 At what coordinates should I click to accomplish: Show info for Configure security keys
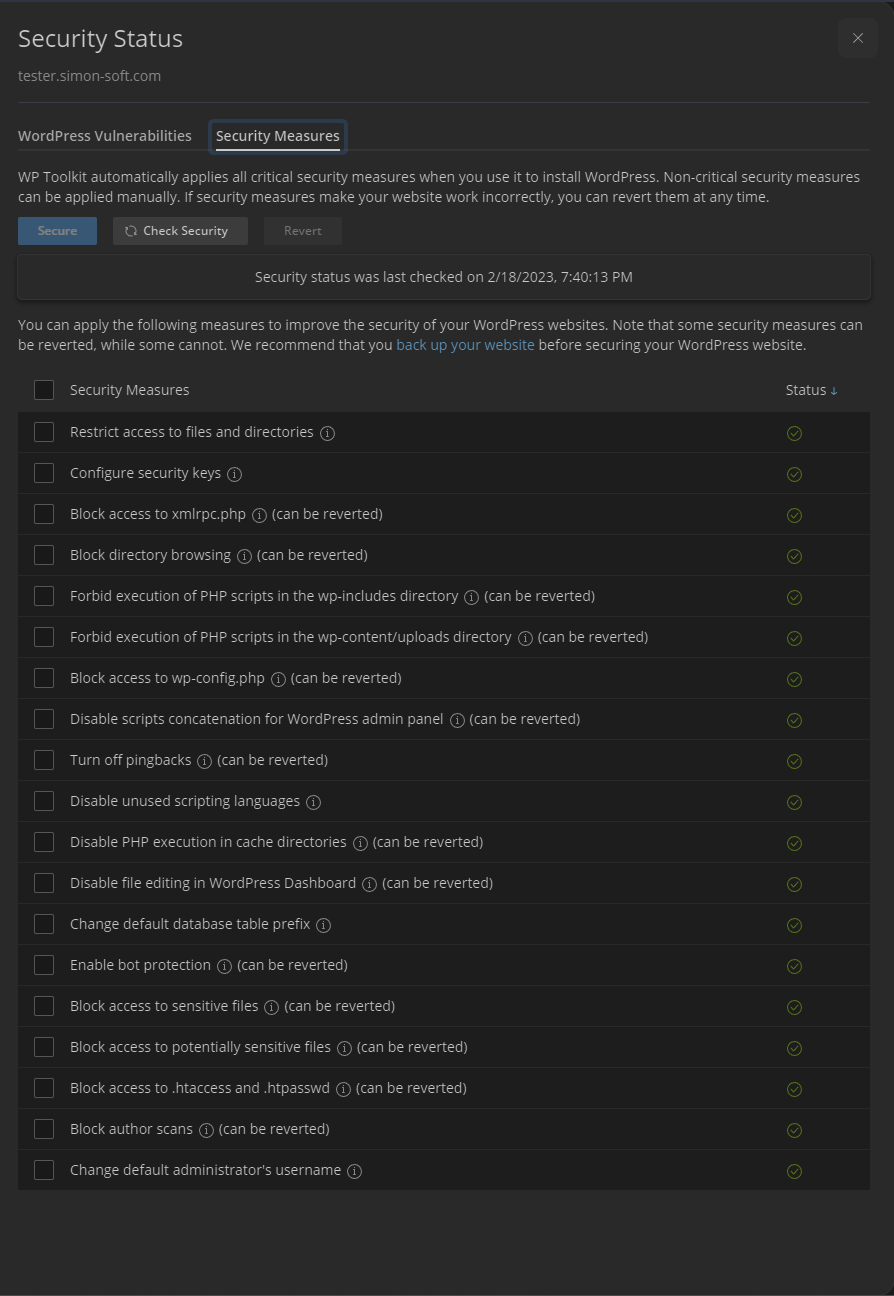pos(235,474)
